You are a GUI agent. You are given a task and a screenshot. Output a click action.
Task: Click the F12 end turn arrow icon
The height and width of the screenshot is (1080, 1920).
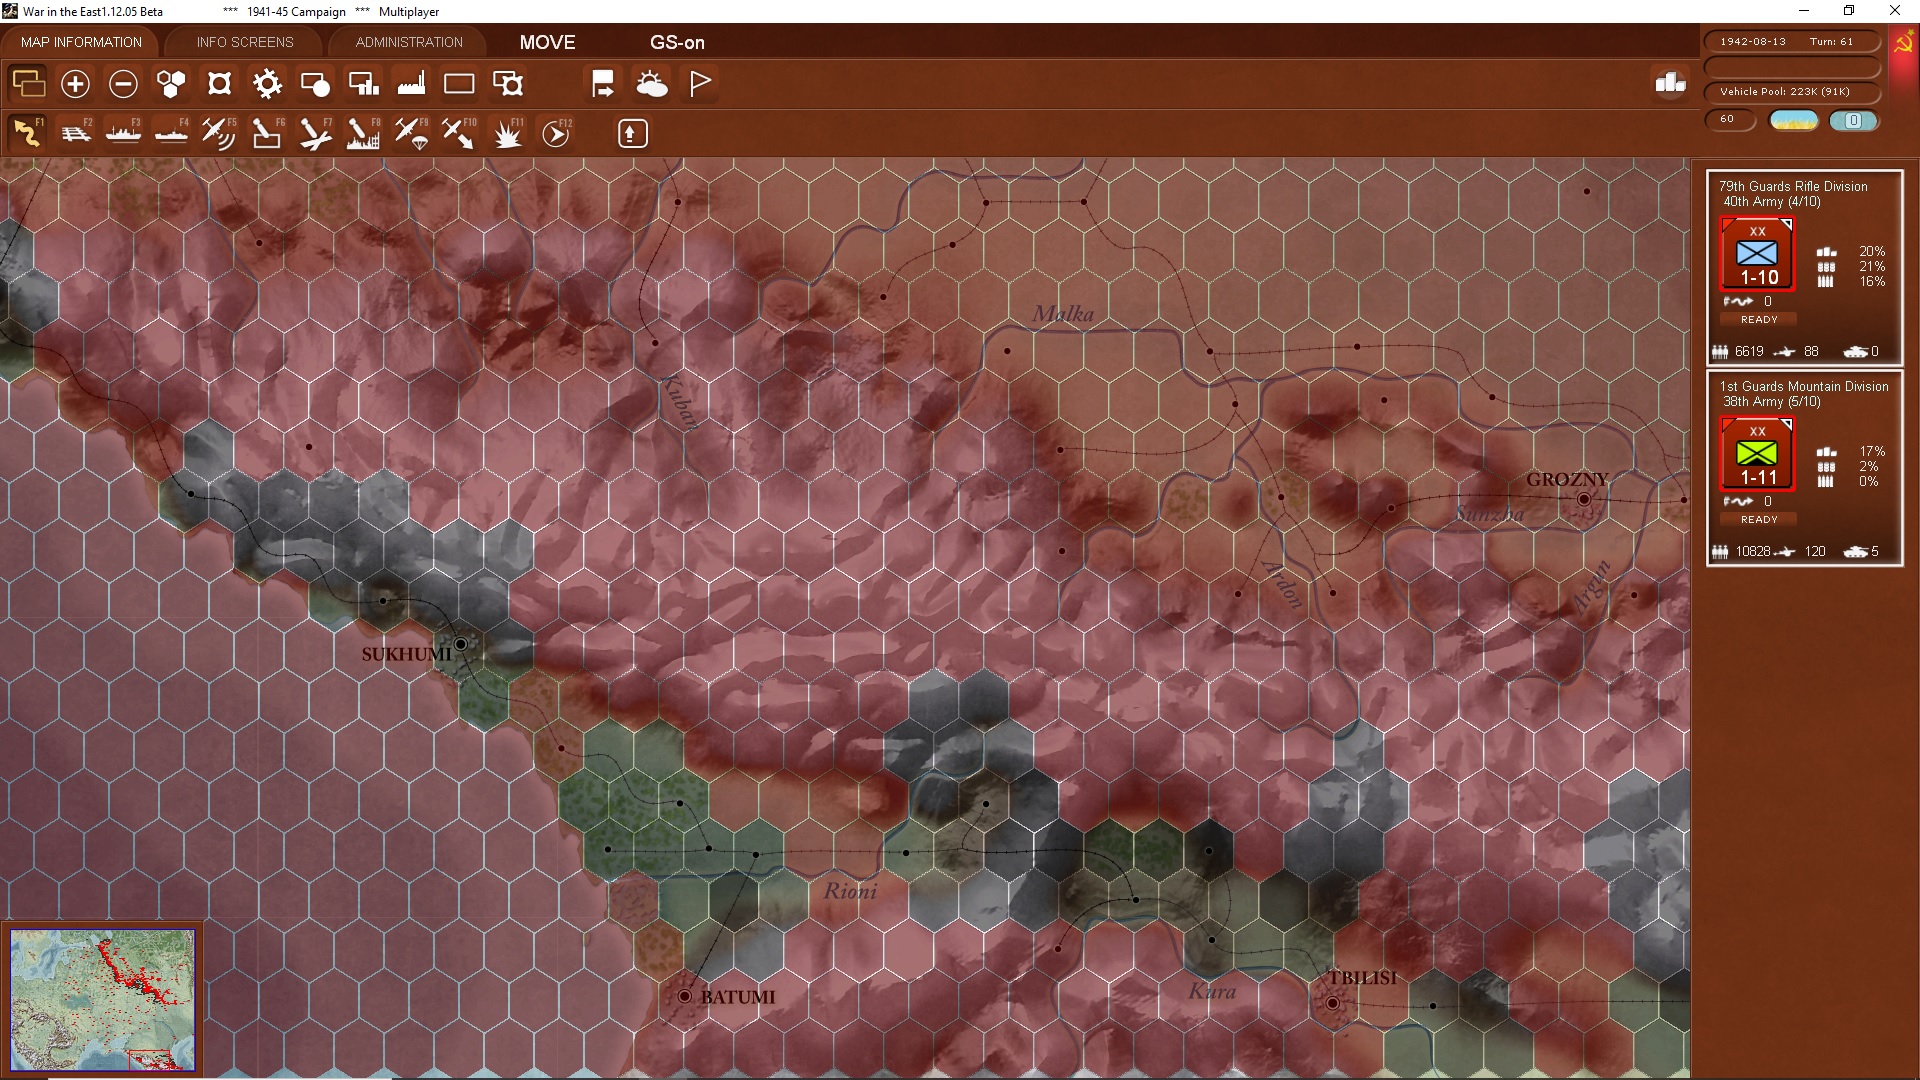556,133
